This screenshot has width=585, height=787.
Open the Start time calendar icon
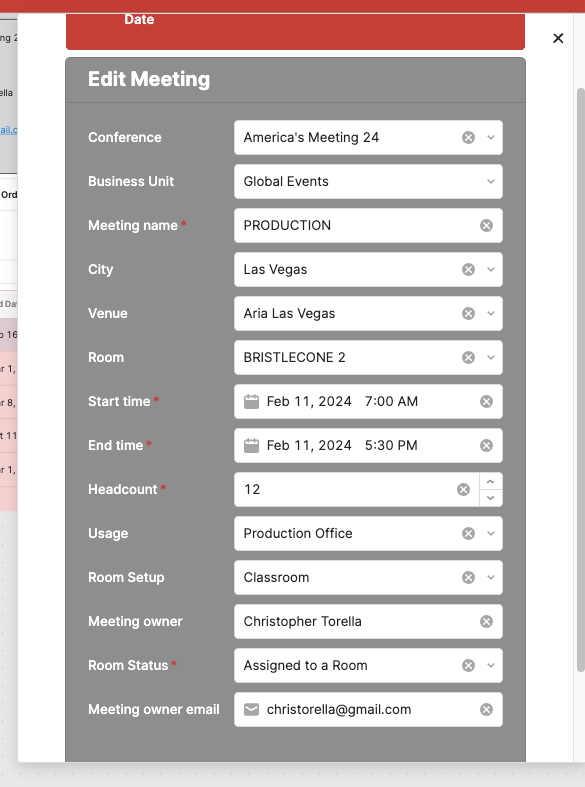[x=251, y=402]
